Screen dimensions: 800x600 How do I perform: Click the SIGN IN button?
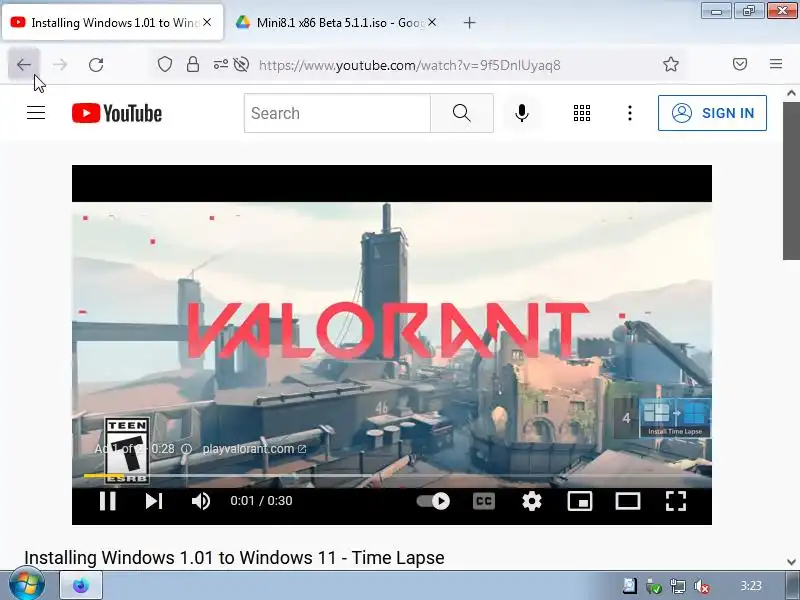pos(712,113)
